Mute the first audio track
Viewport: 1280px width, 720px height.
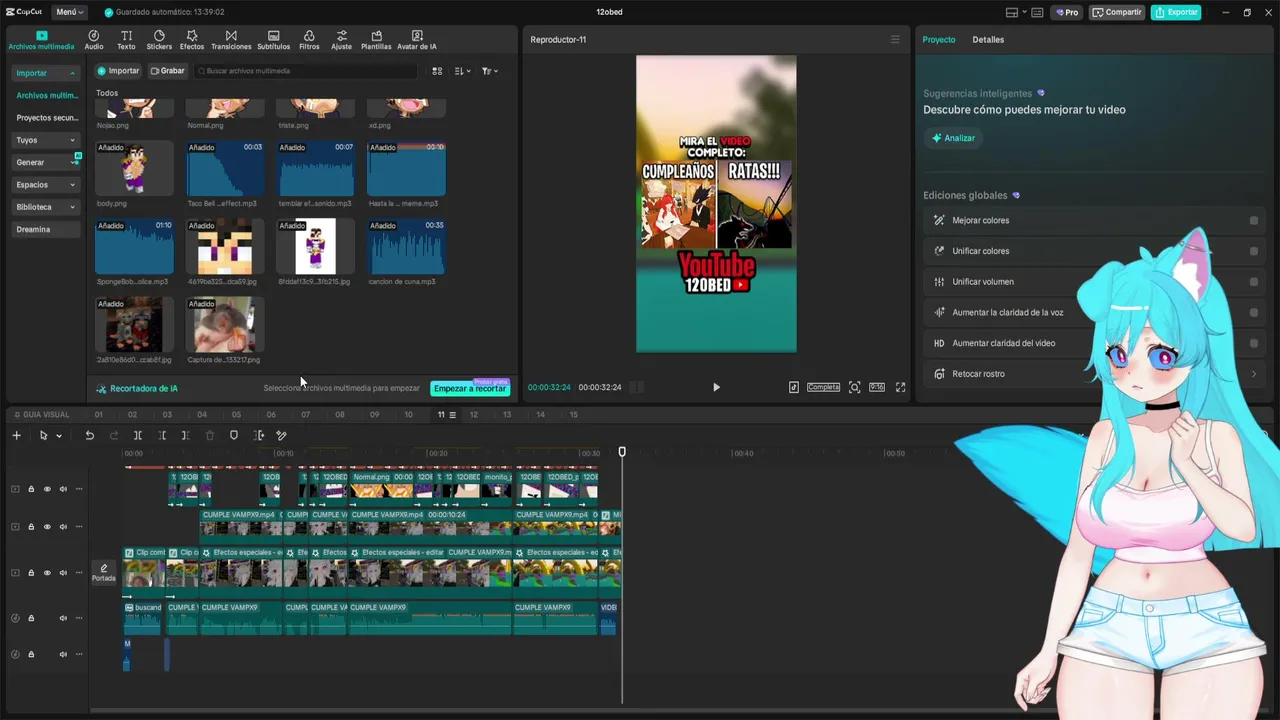coord(63,618)
